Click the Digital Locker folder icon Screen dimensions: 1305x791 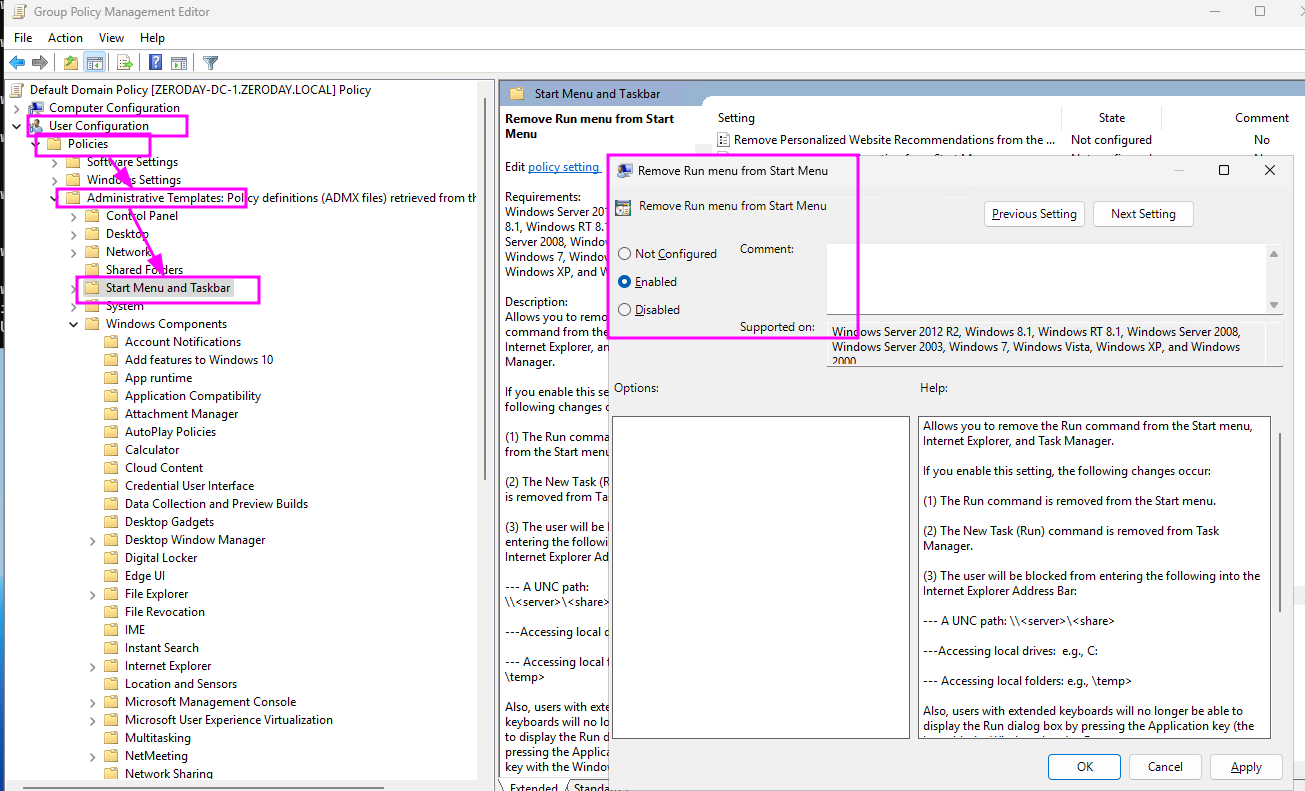[112, 558]
